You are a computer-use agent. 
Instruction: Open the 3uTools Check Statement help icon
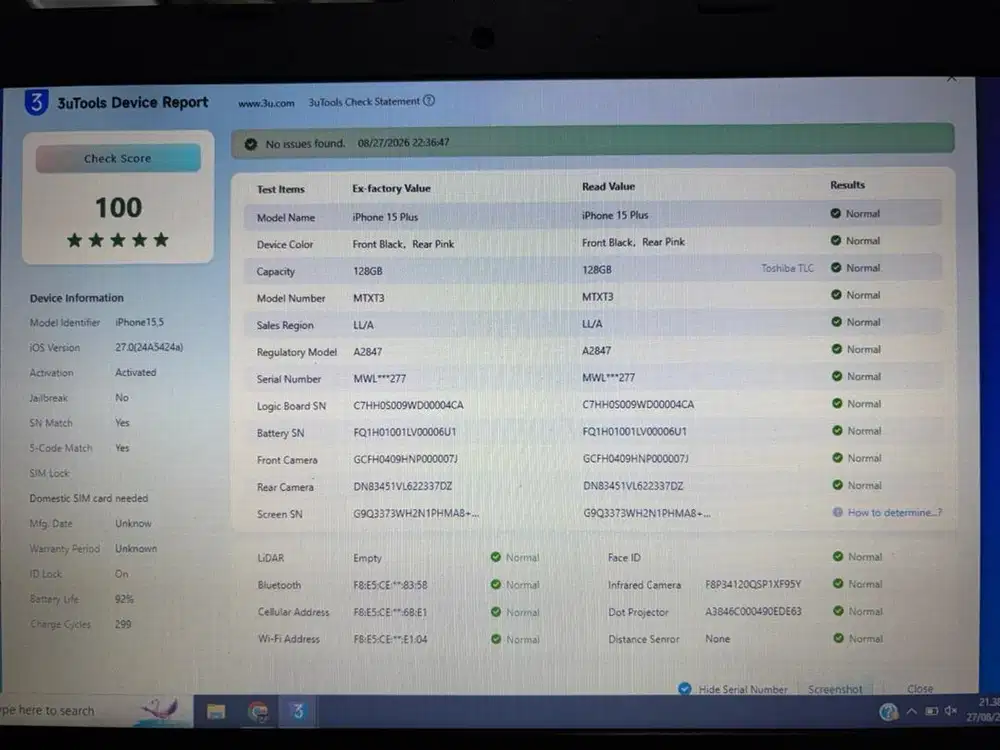[429, 101]
